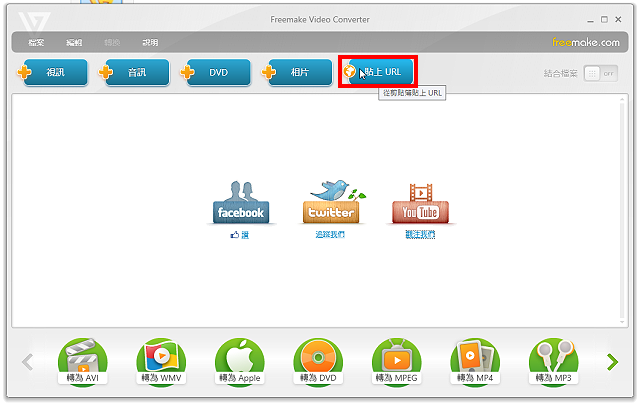Convert to WMV format
640x405 pixels.
coord(161,362)
